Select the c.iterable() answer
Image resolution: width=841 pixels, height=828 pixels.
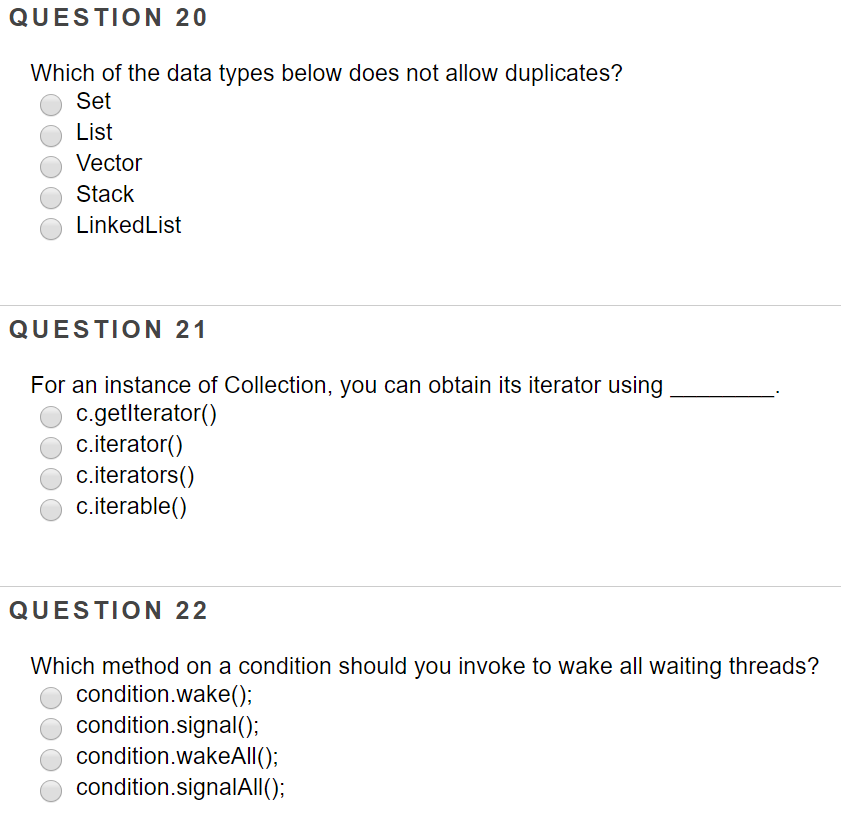[51, 509]
